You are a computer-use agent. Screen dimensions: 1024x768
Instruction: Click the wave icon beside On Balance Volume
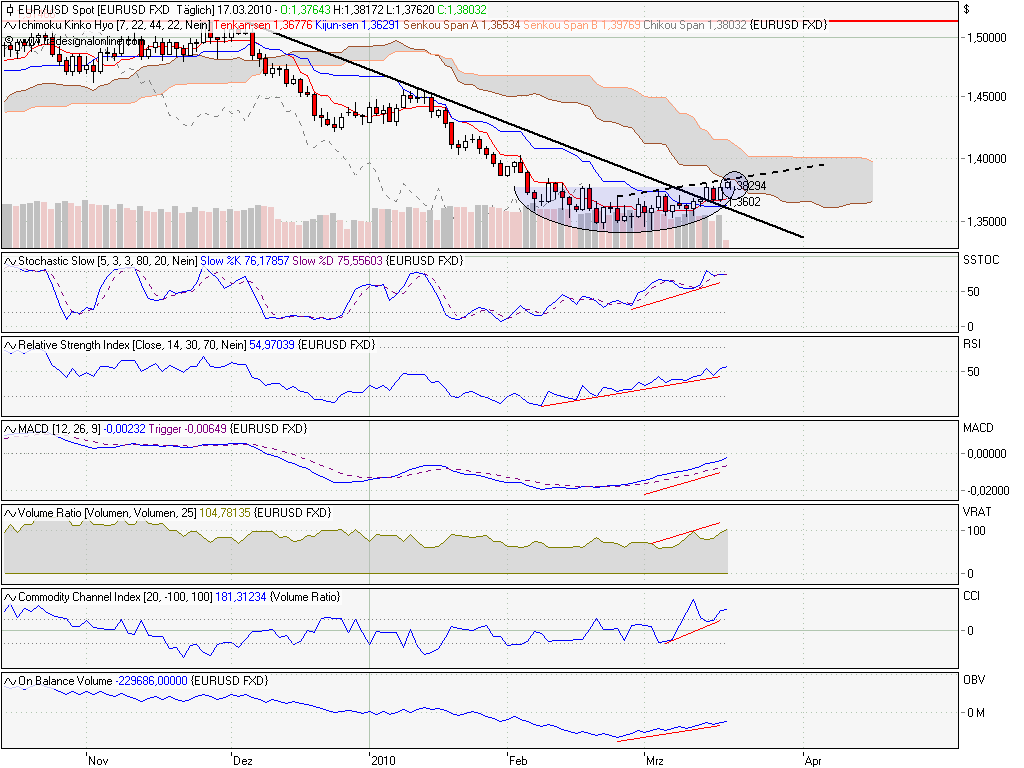tap(10, 681)
